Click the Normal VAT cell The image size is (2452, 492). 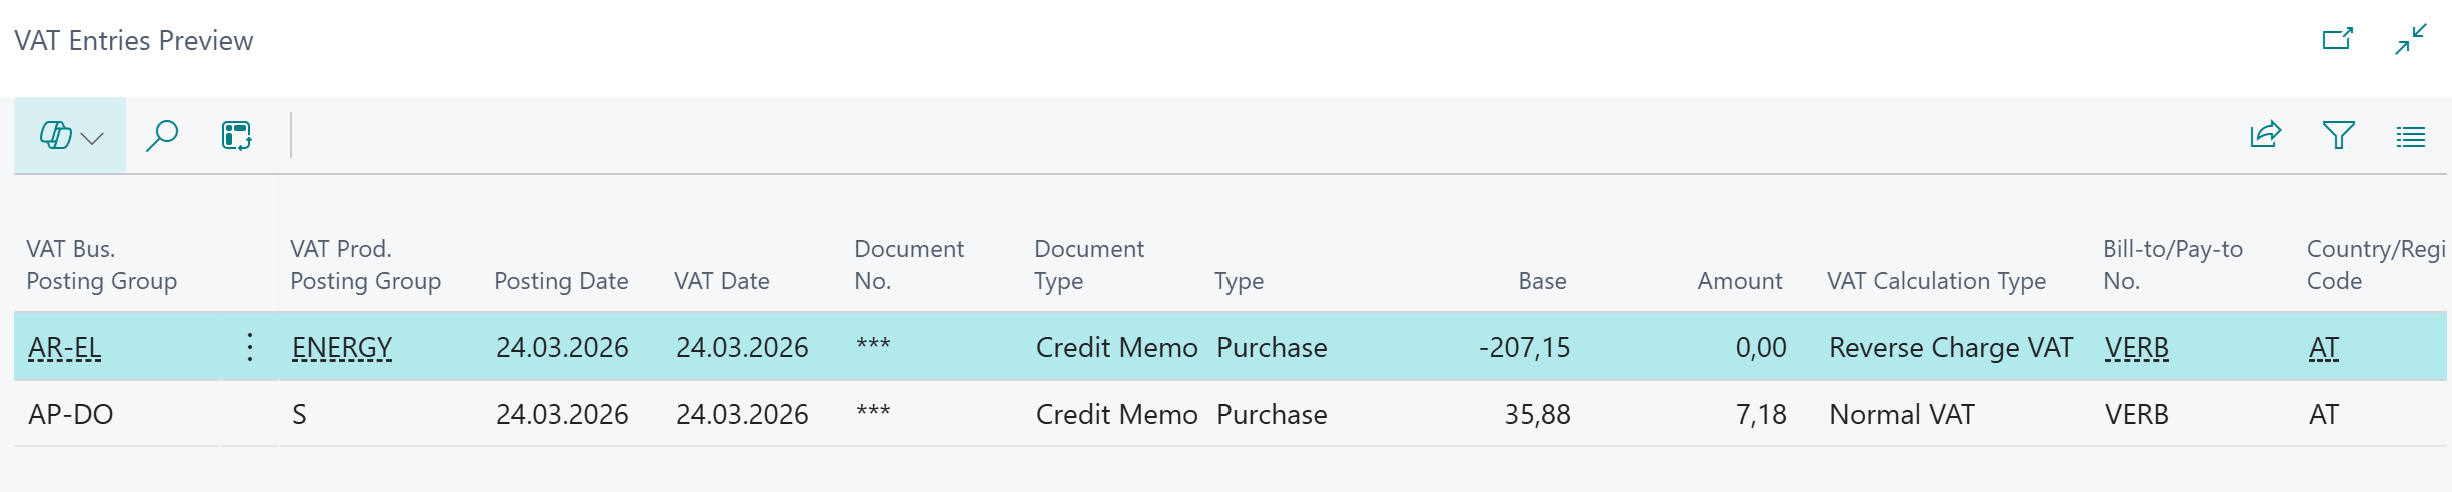(x=1901, y=414)
